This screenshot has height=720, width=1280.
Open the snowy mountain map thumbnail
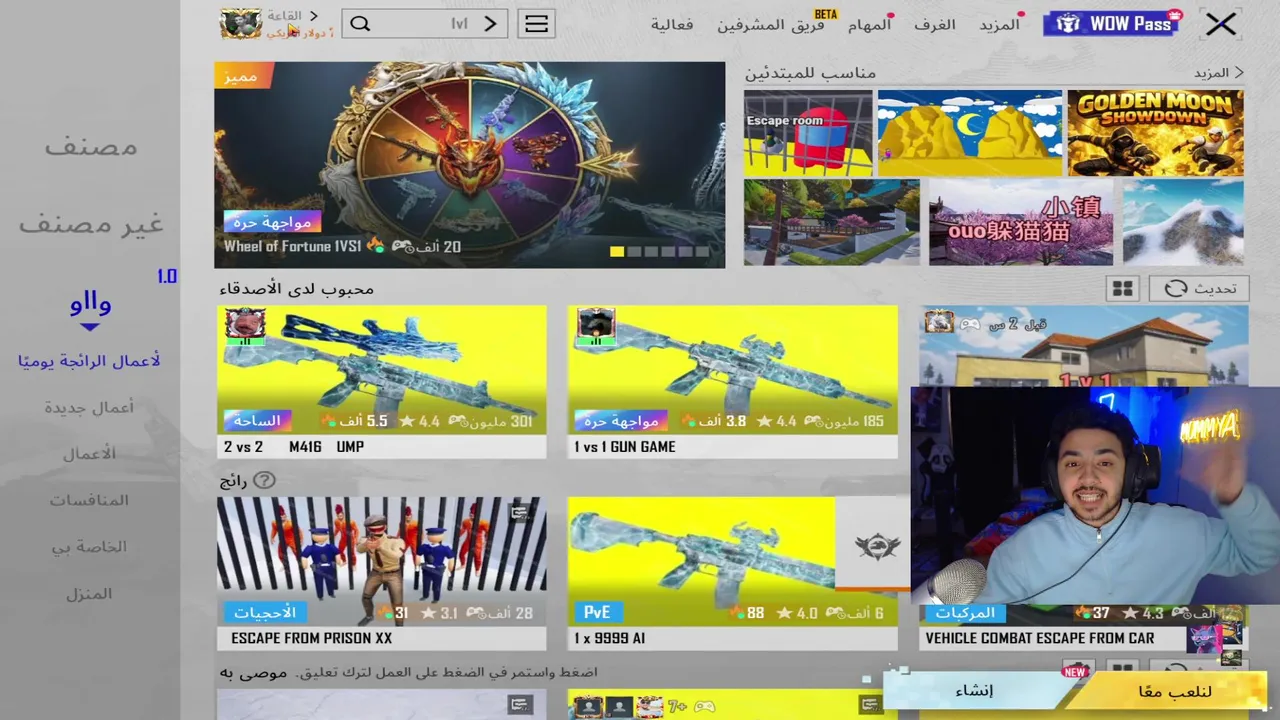1183,222
